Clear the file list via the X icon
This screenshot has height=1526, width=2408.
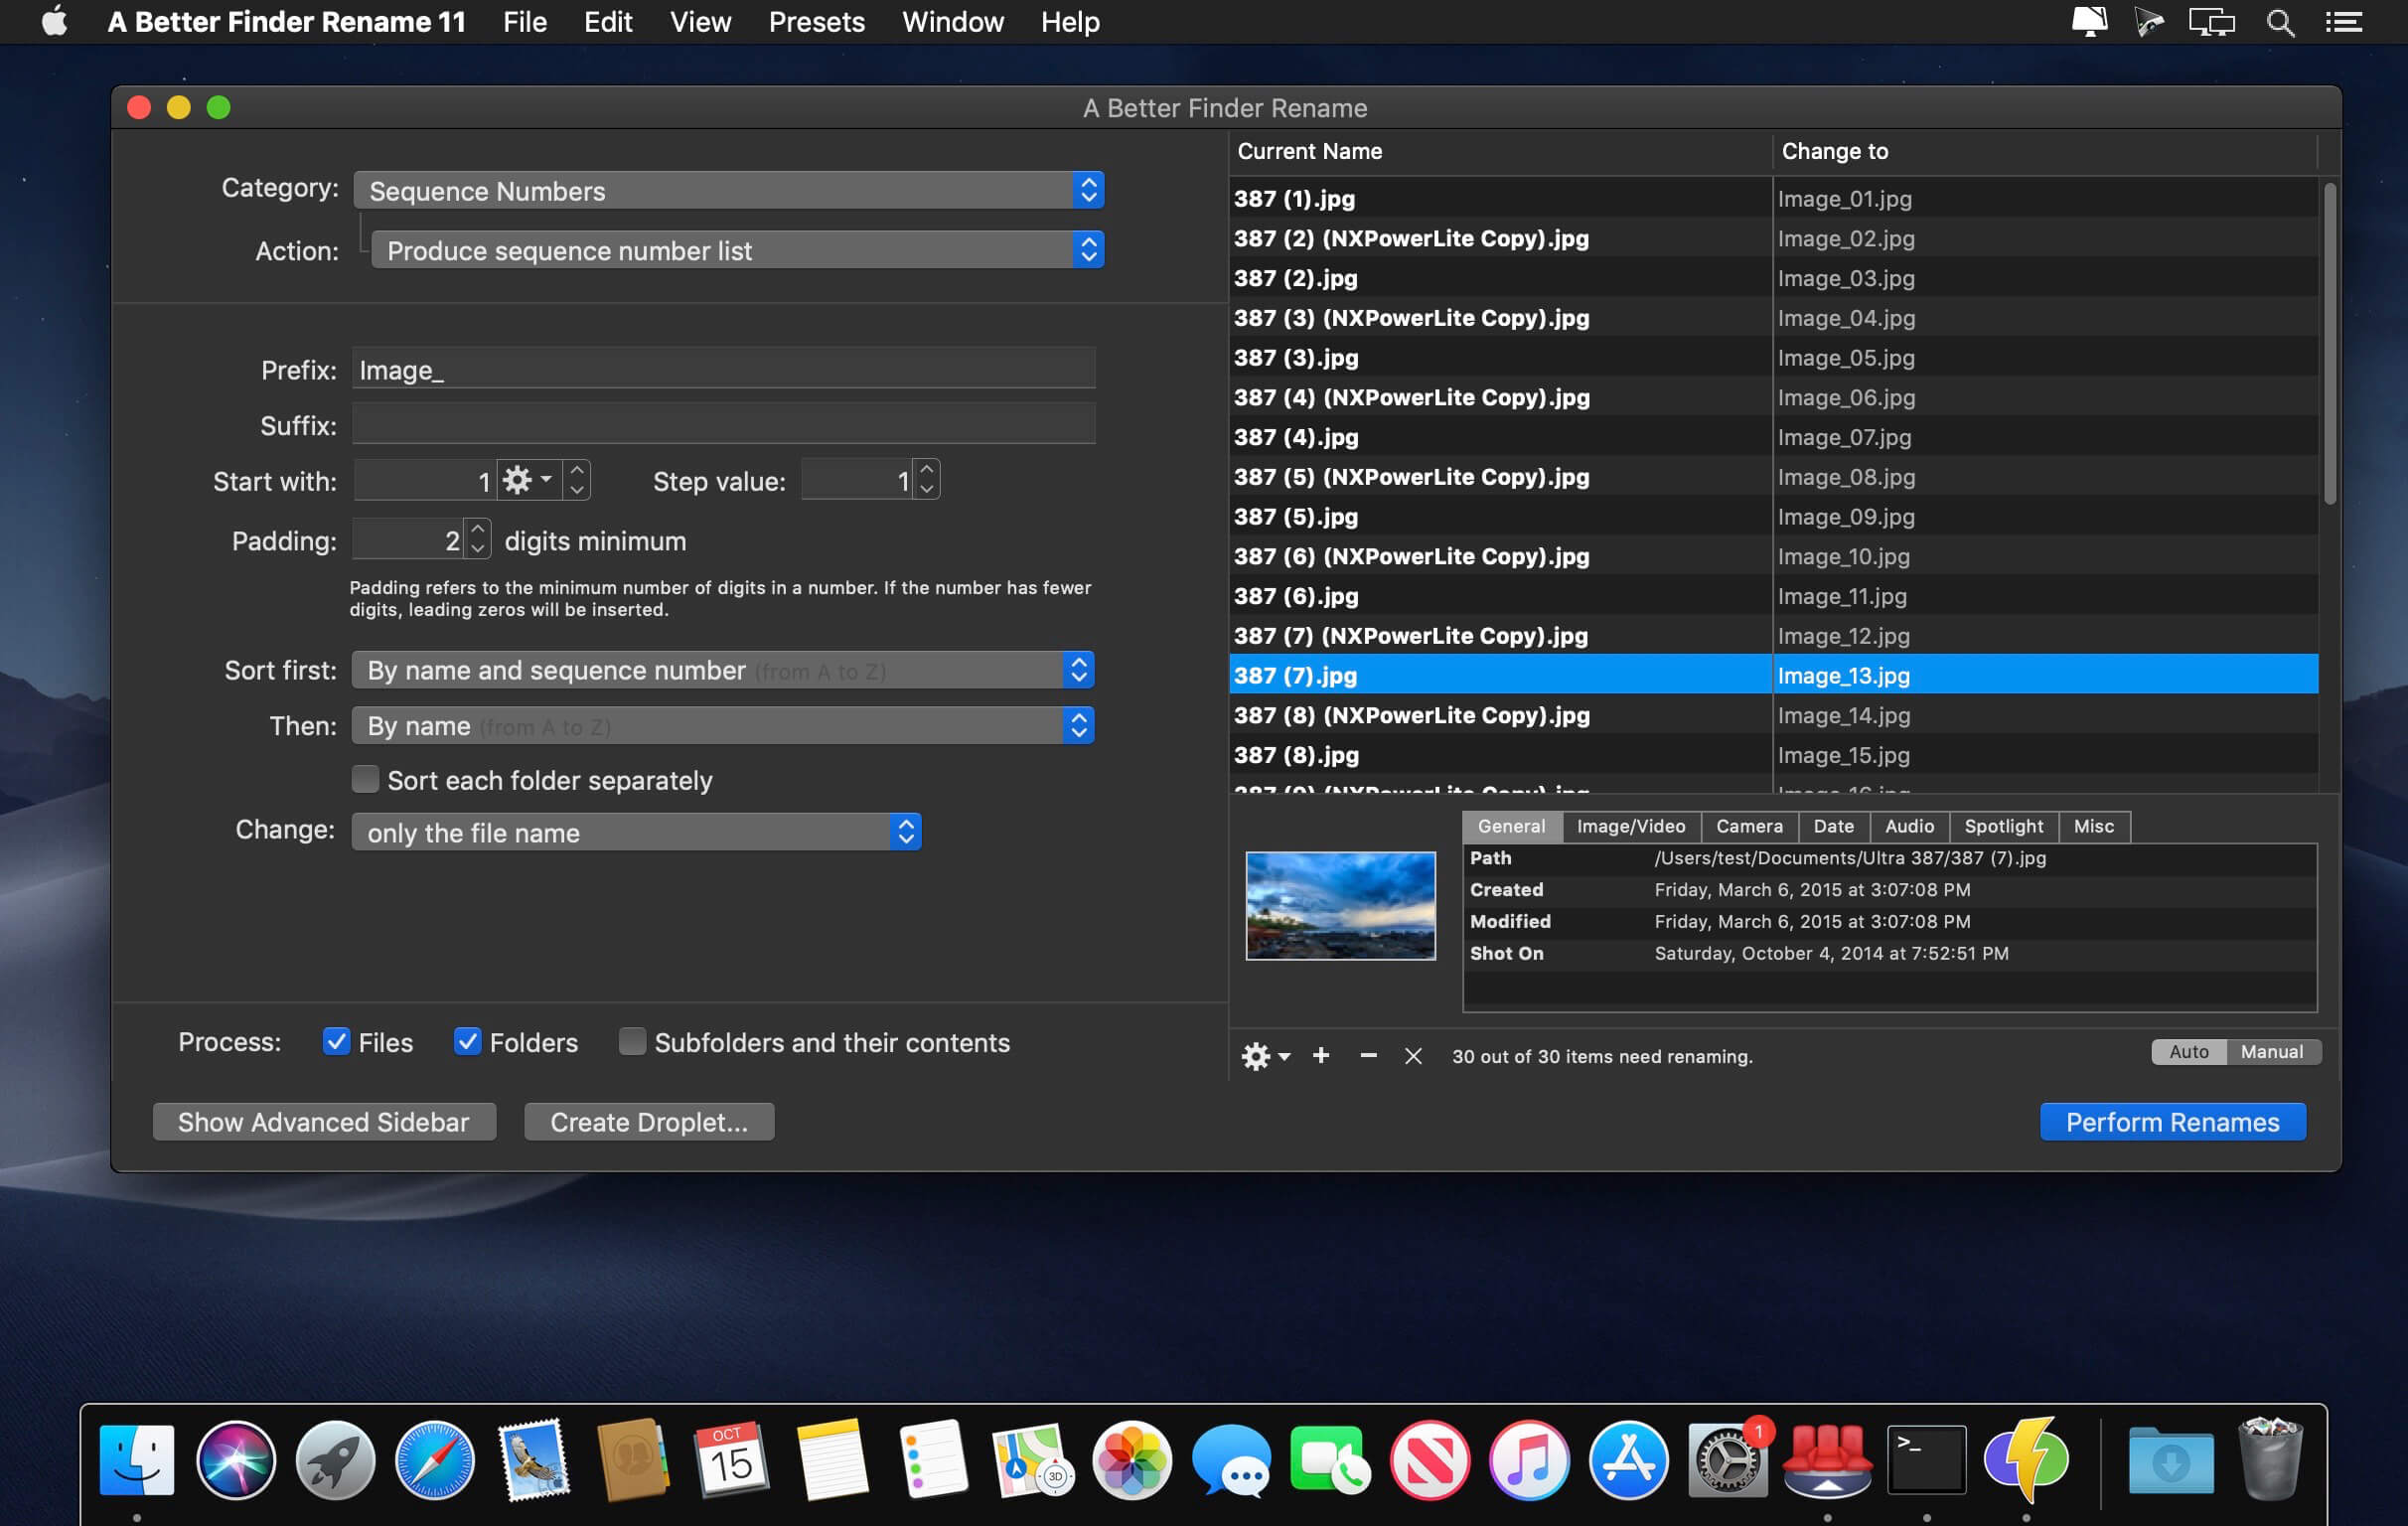pyautogui.click(x=1412, y=1056)
